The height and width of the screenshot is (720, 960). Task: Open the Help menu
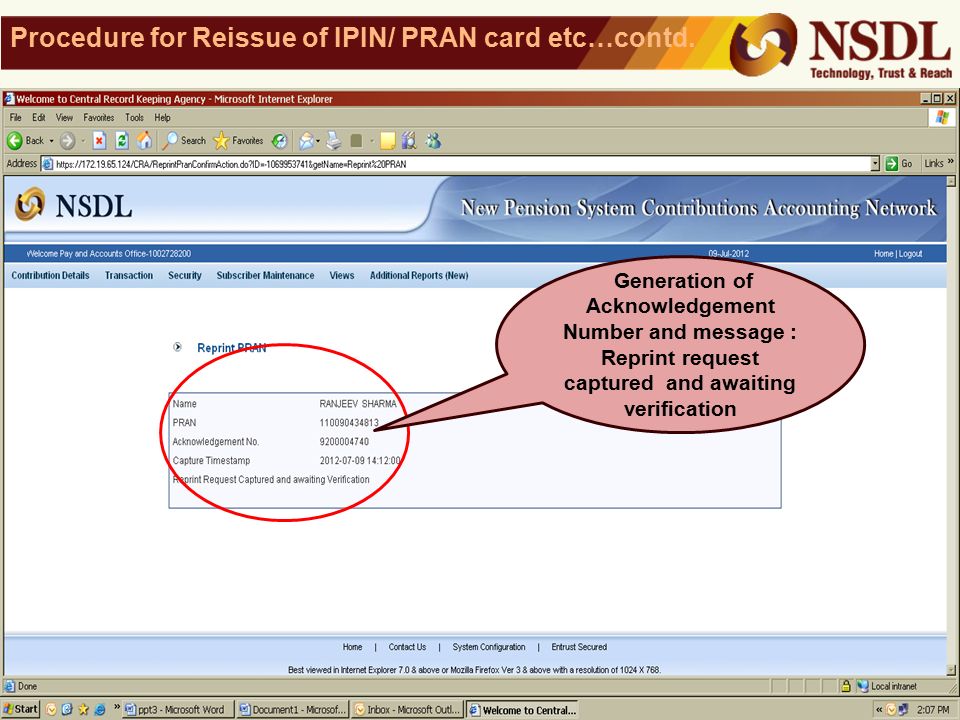[x=162, y=118]
